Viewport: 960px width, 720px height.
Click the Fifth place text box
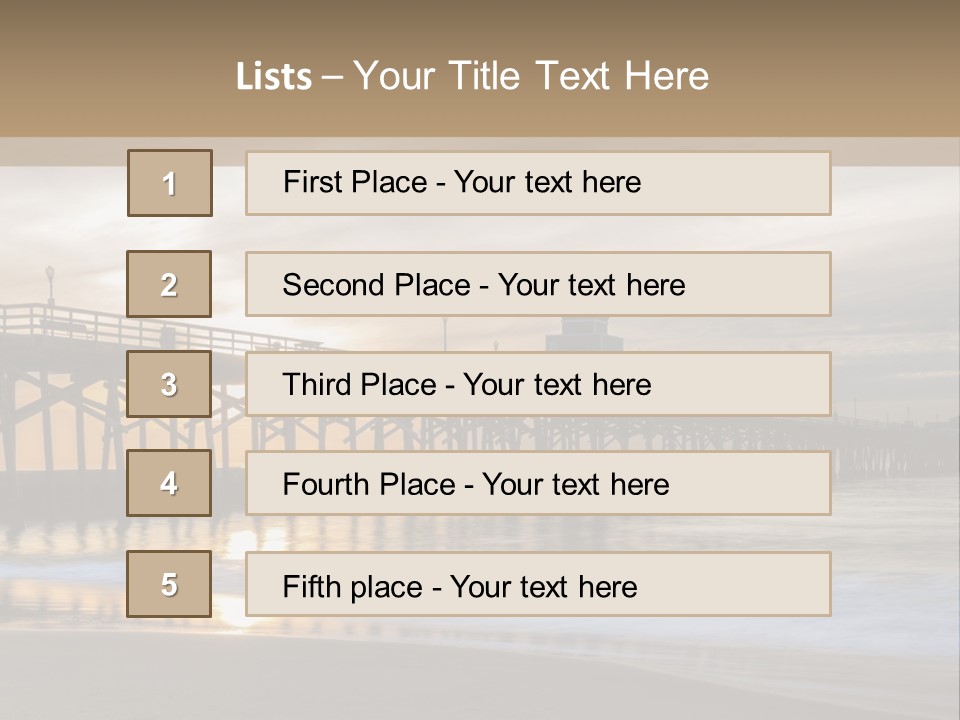(x=538, y=584)
